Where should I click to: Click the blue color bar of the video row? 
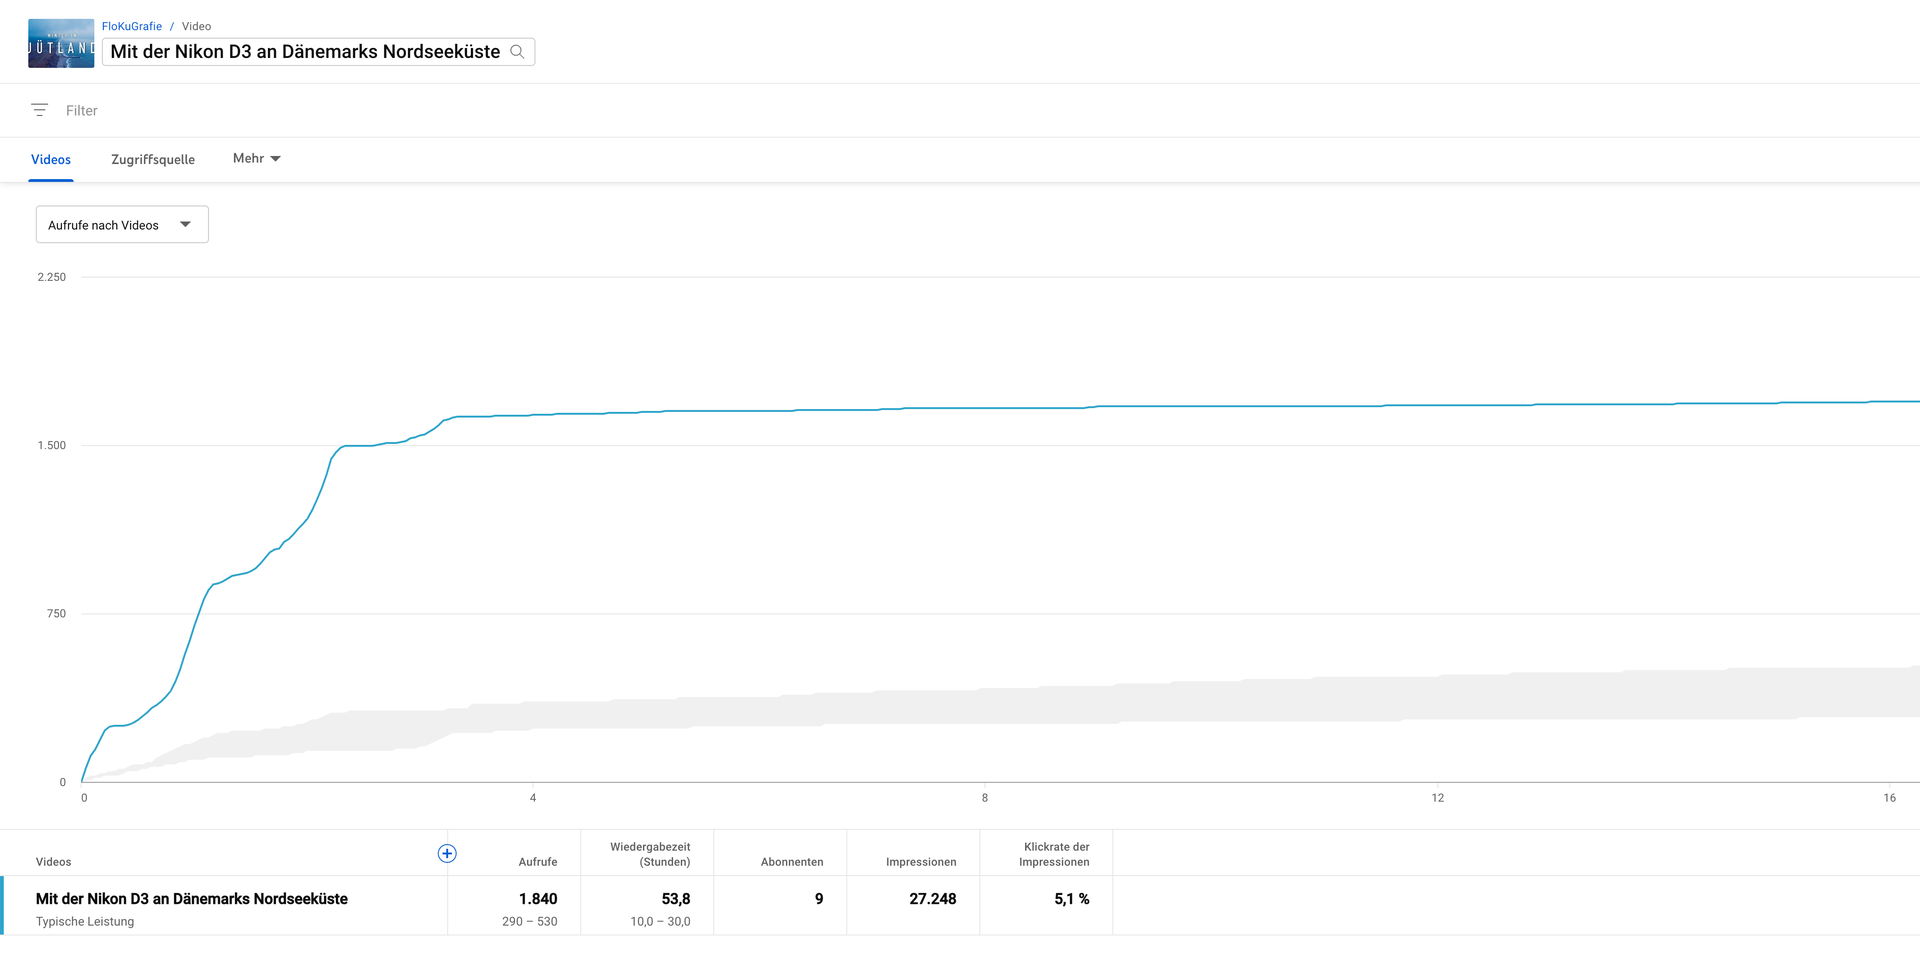2,906
